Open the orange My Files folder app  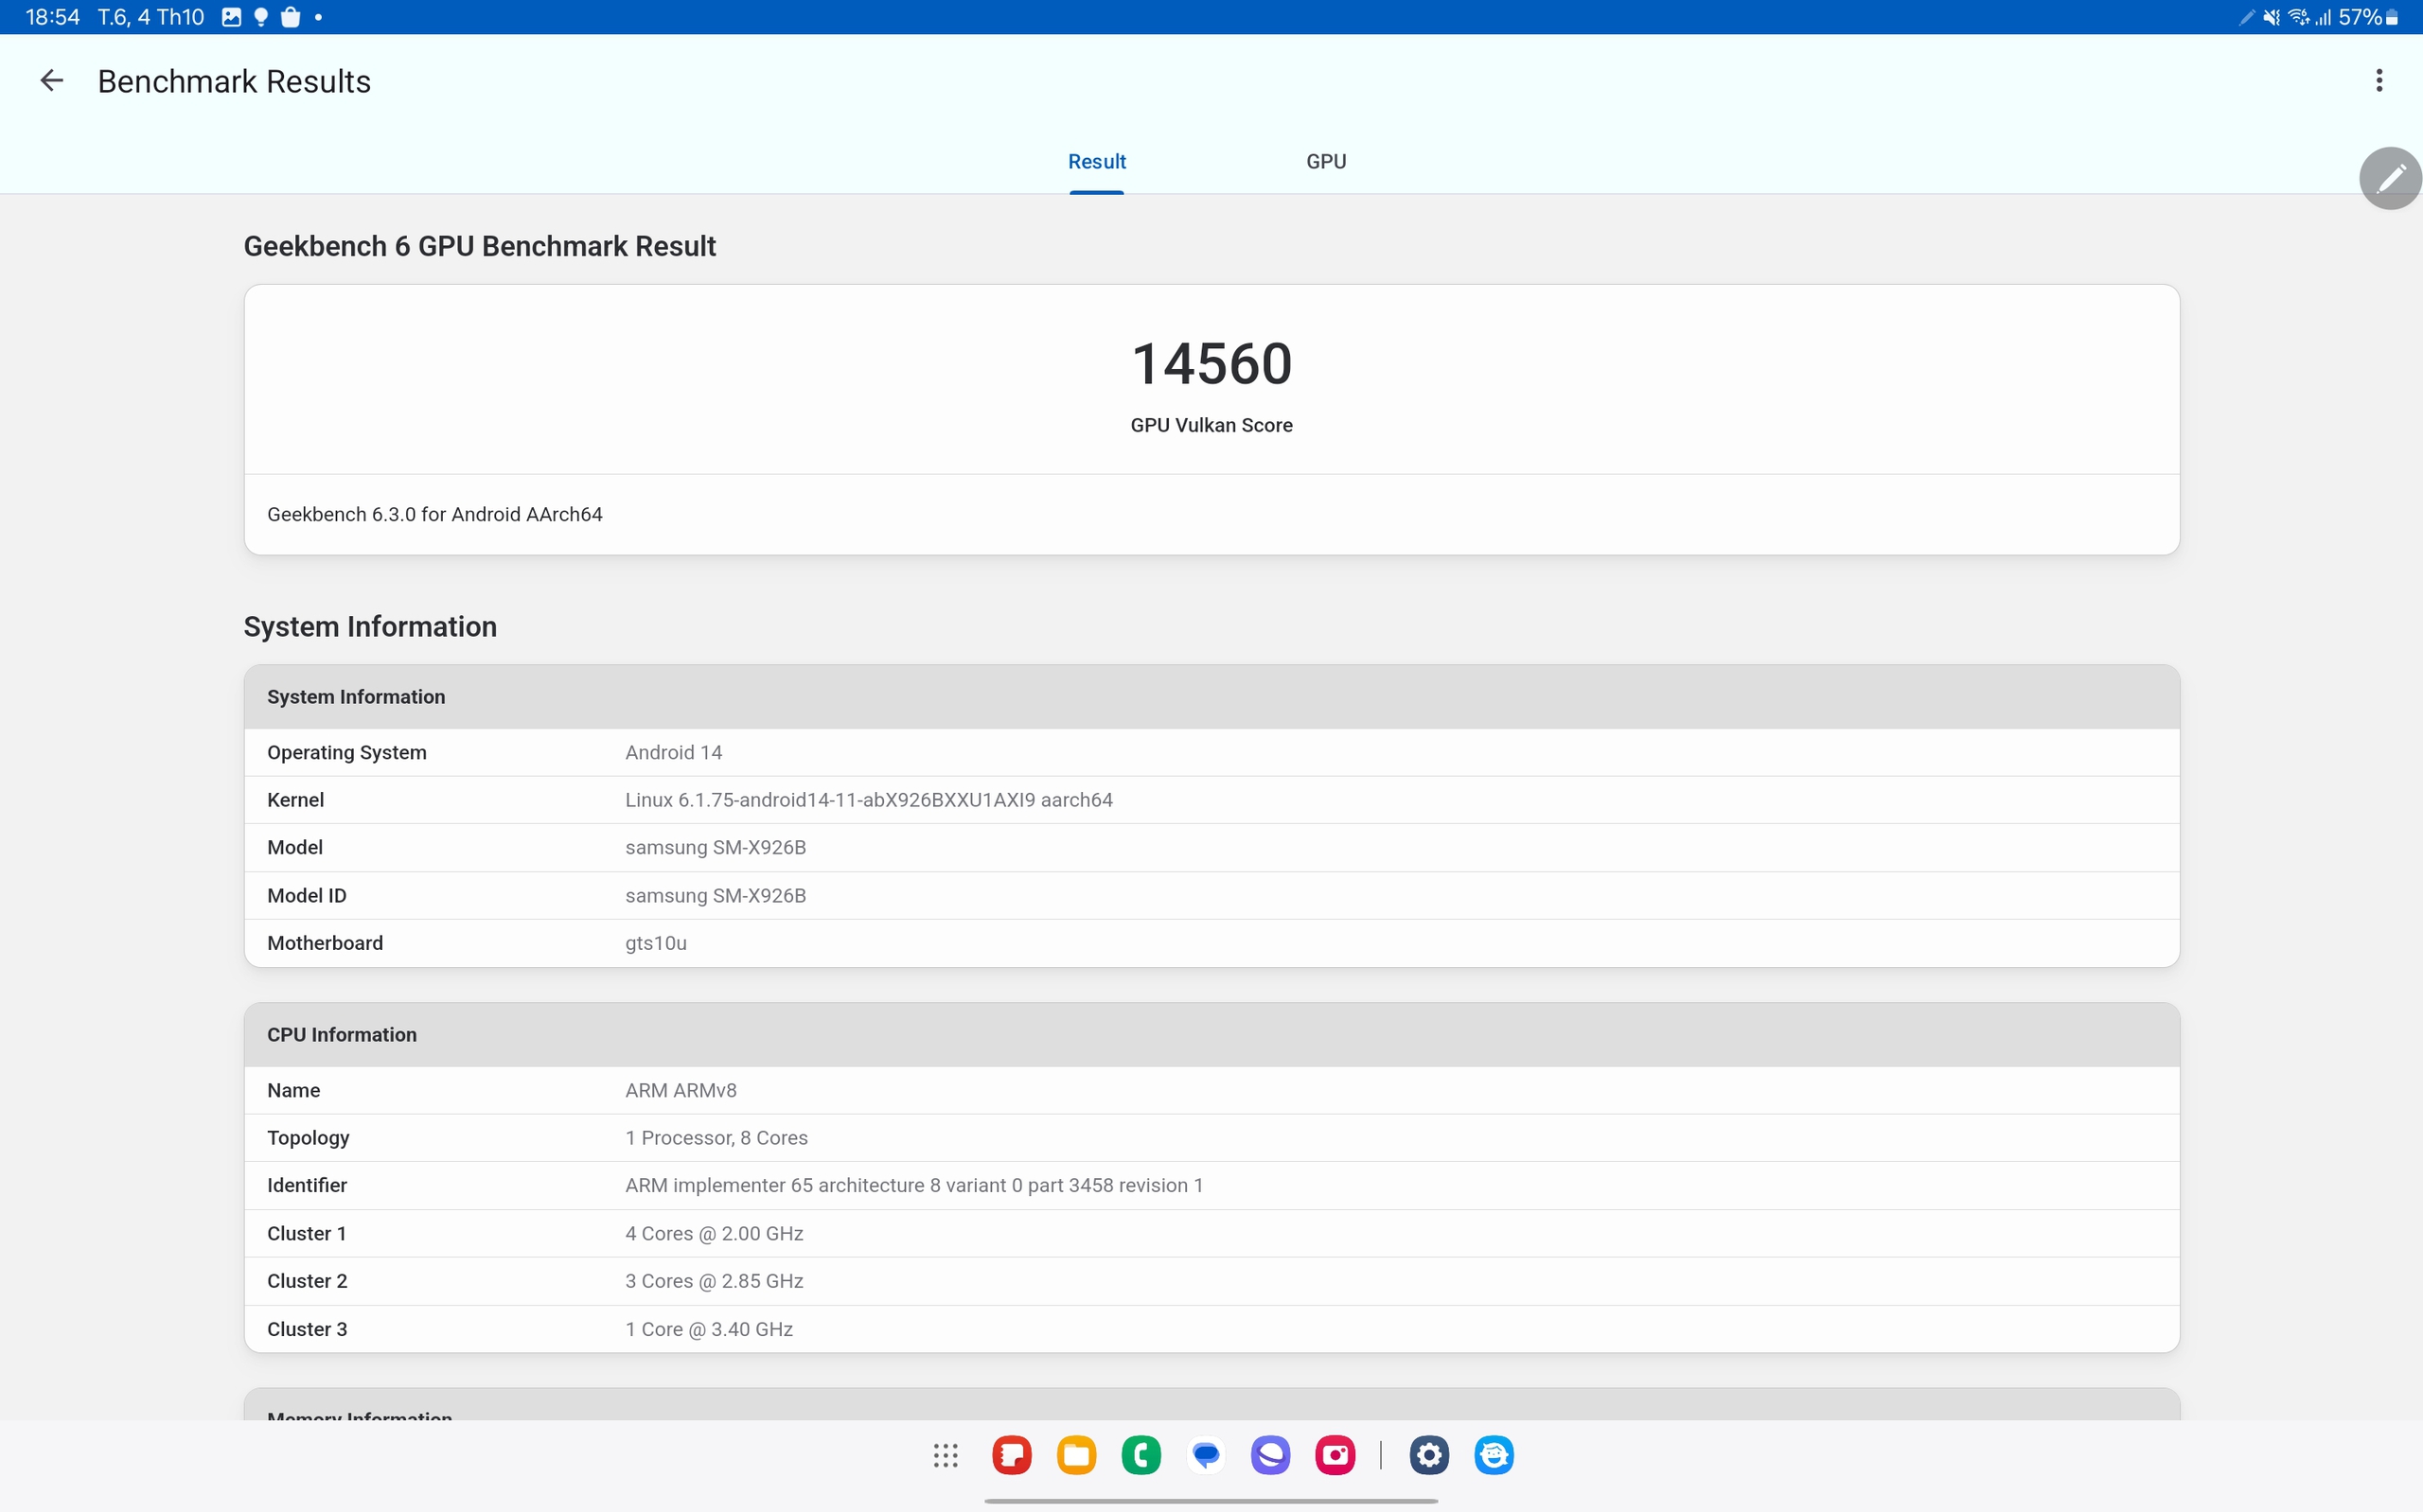click(x=1076, y=1455)
